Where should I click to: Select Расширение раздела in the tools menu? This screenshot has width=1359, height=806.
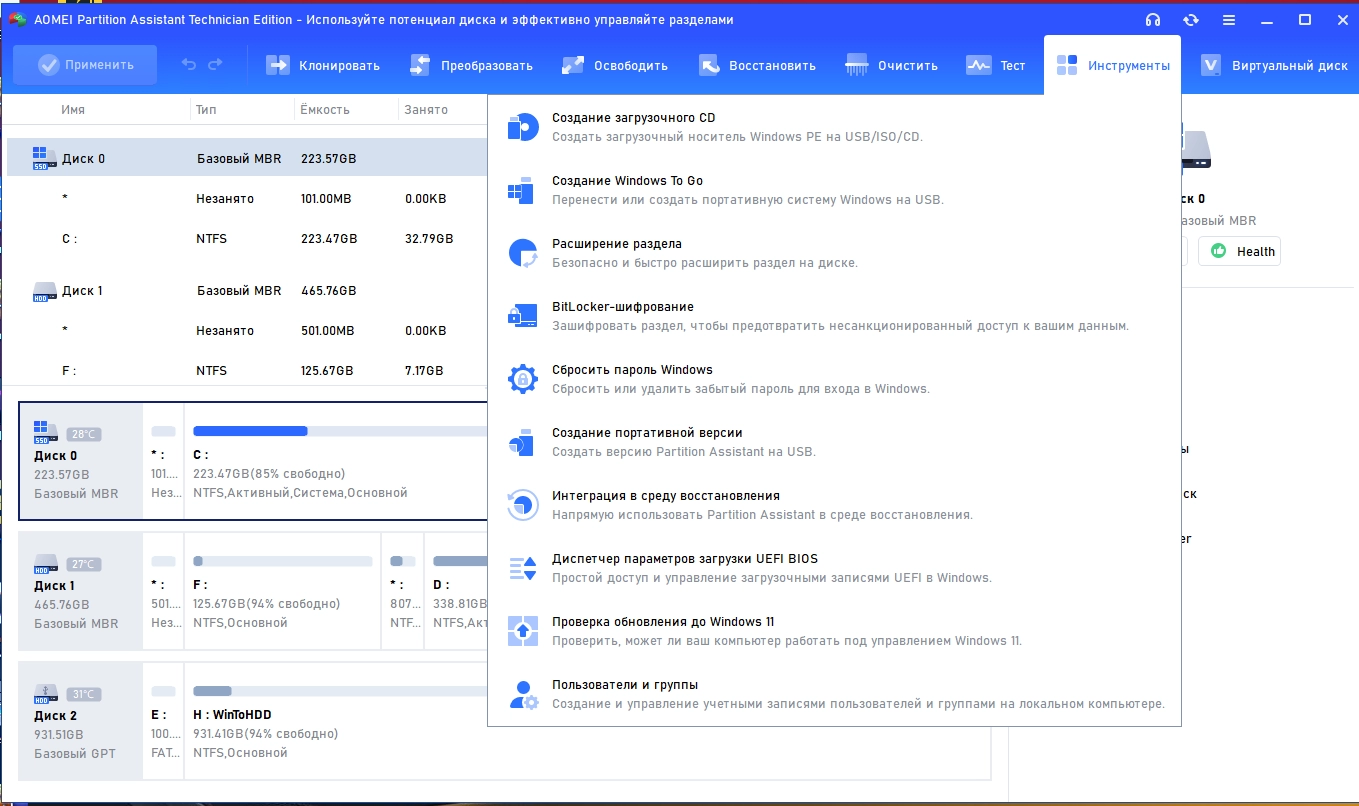834,253
